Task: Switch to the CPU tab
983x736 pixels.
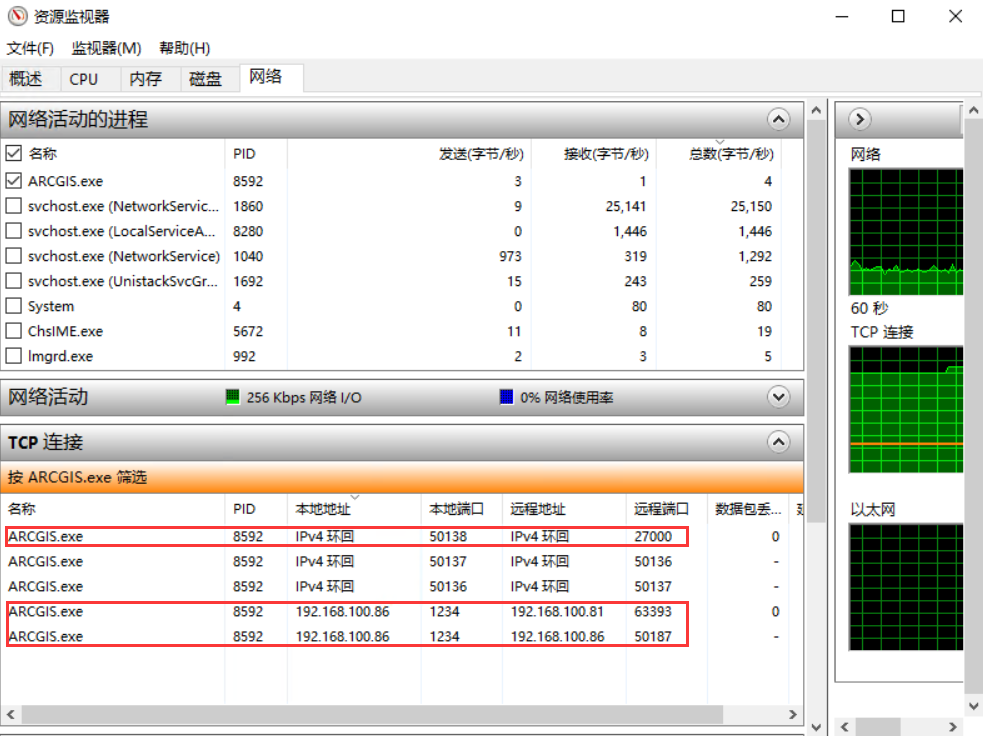Action: [x=83, y=78]
